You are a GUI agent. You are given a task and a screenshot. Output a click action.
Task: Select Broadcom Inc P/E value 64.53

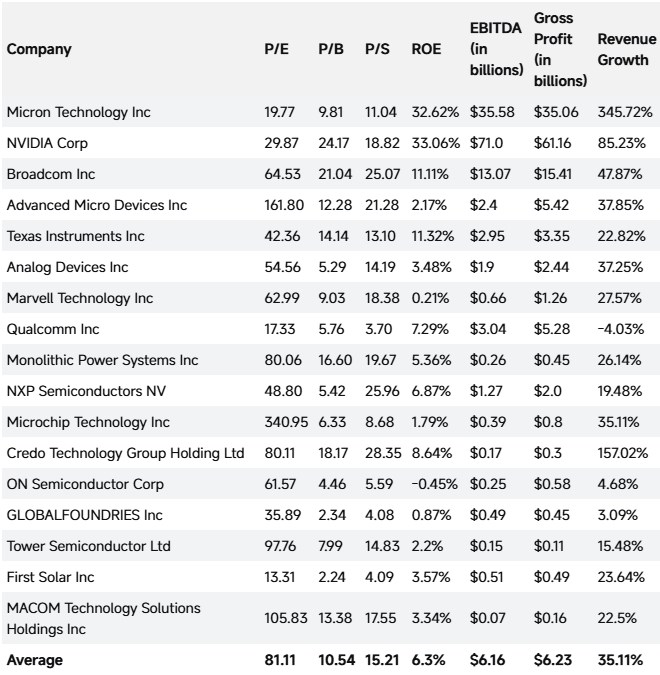282,174
